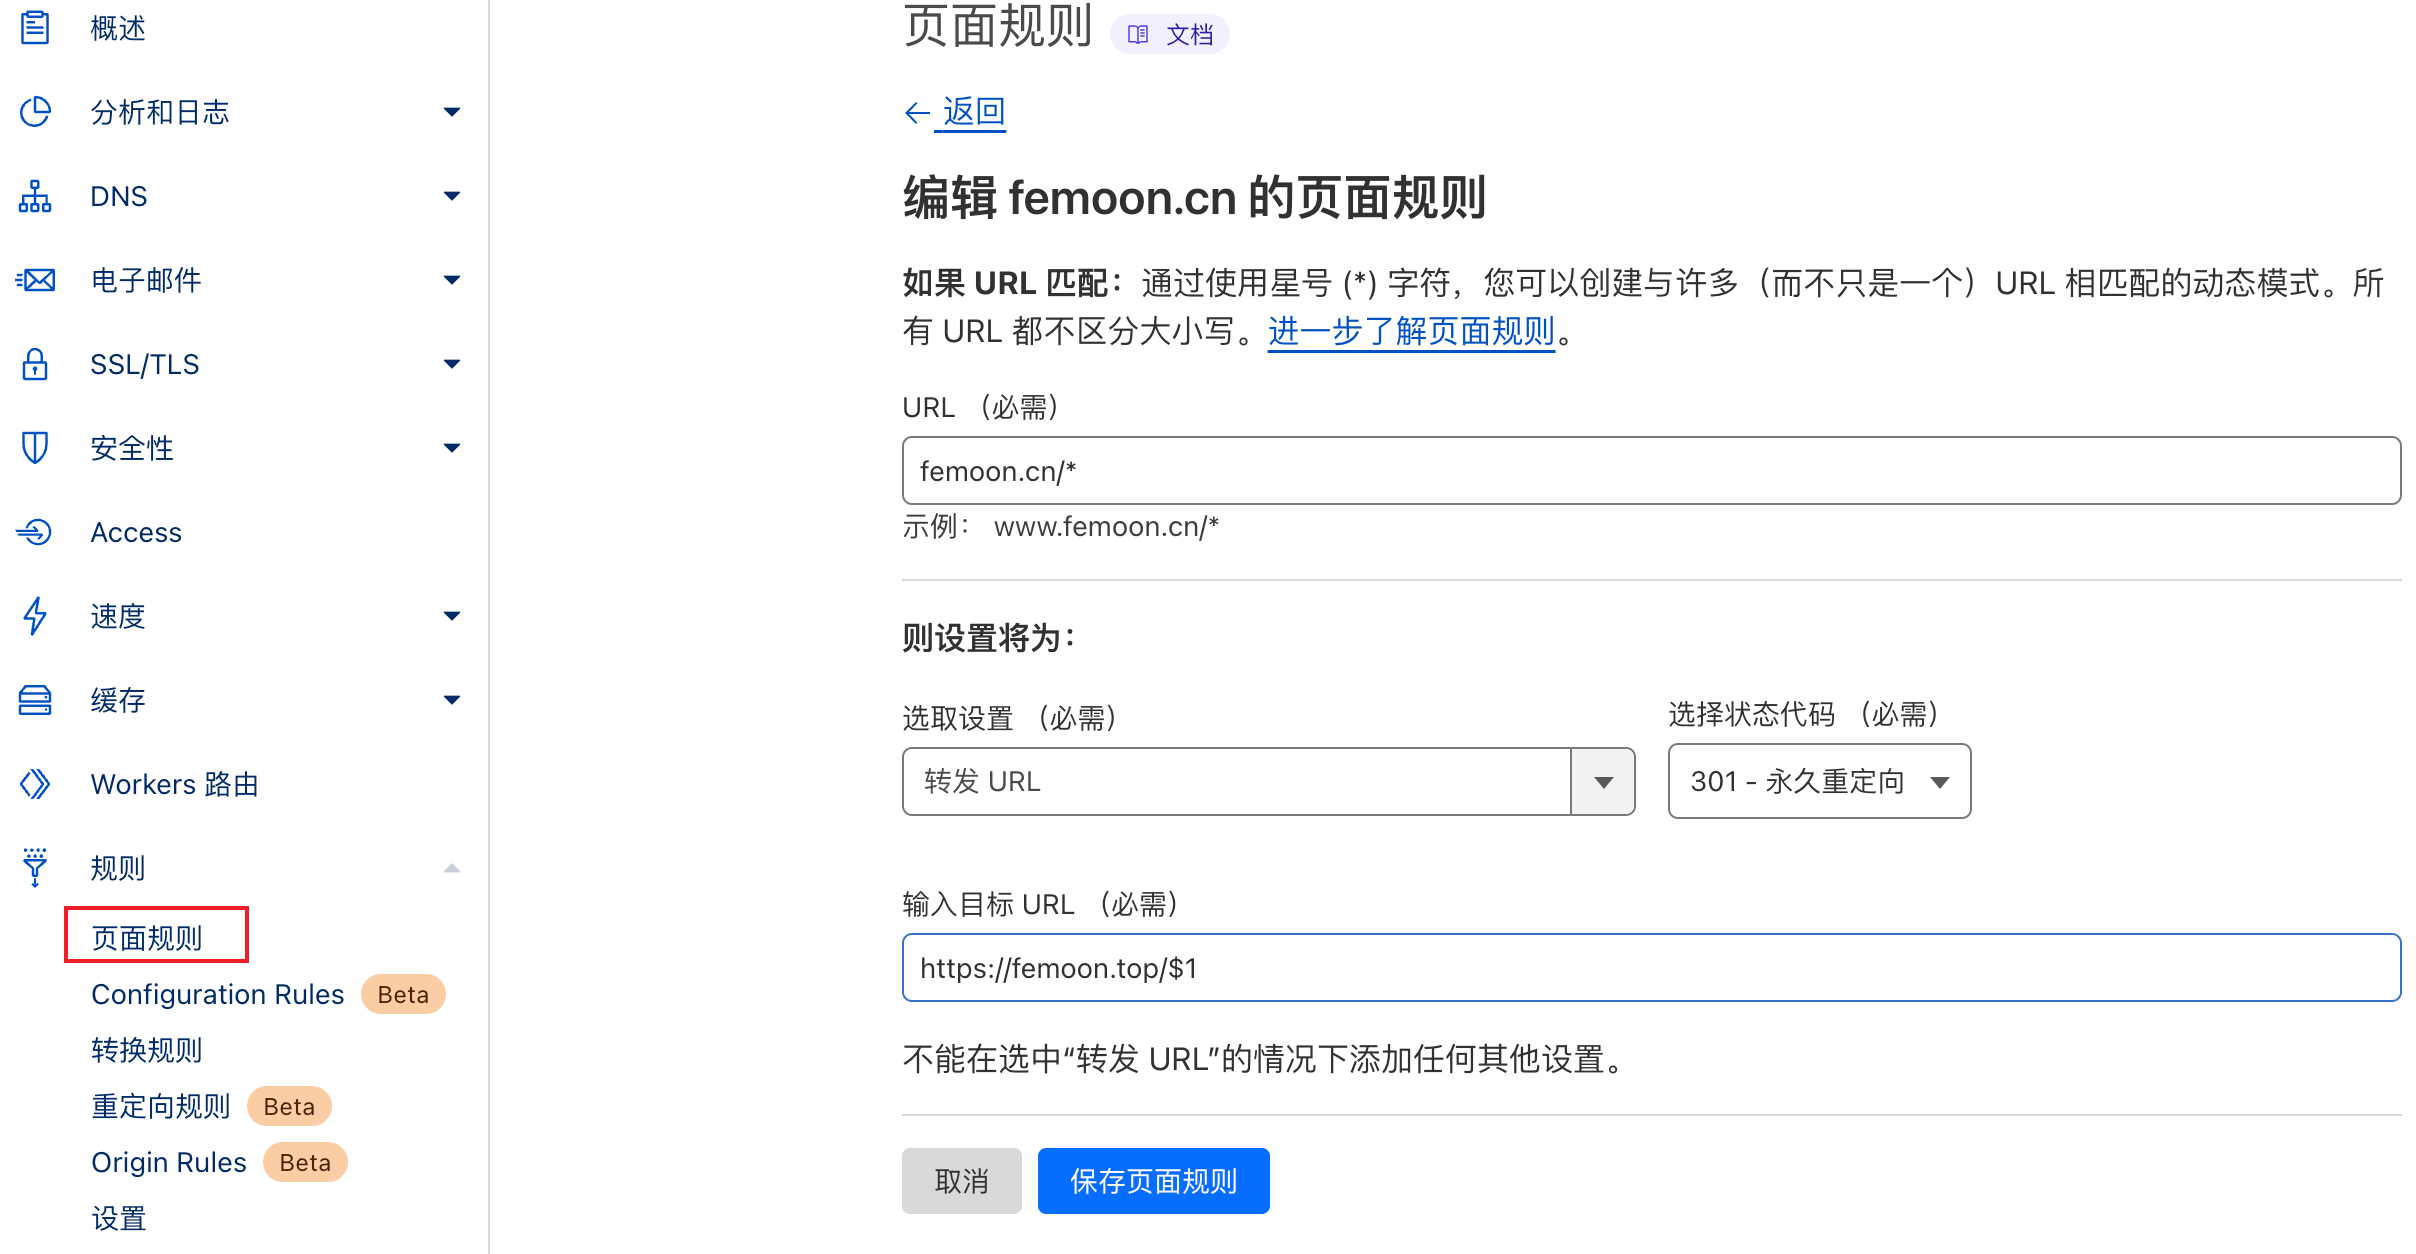Click the 返回 back link

click(x=972, y=112)
